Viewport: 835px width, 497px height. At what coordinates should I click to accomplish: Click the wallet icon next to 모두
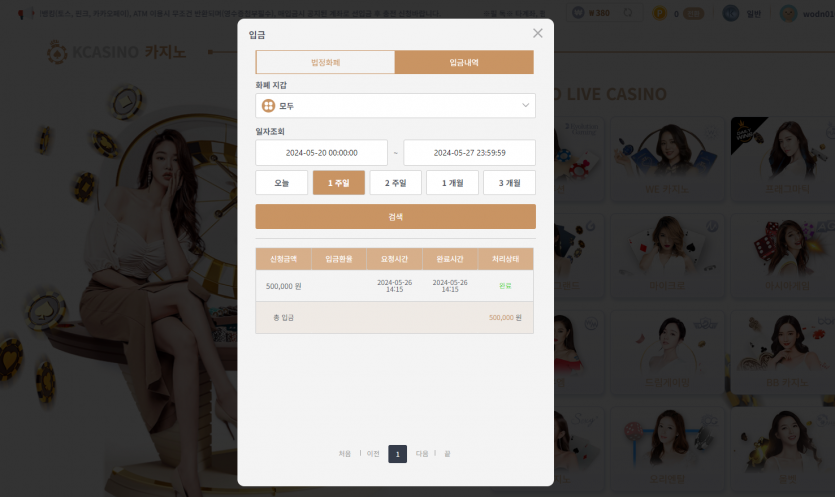click(x=268, y=106)
